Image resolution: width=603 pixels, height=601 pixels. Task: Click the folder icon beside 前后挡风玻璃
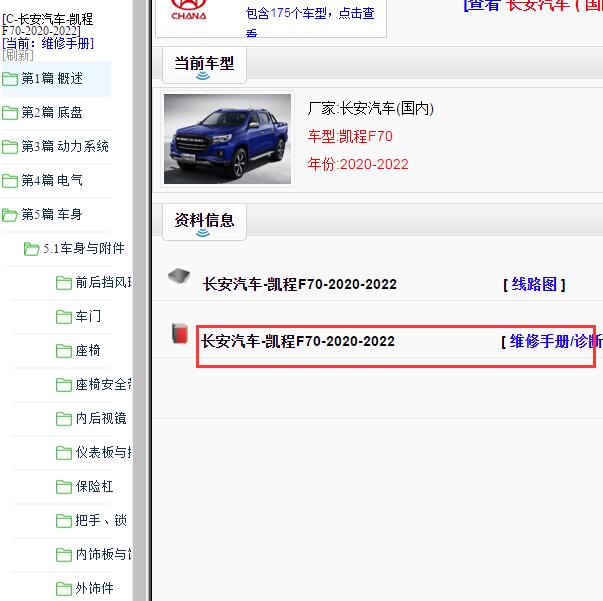click(x=64, y=283)
